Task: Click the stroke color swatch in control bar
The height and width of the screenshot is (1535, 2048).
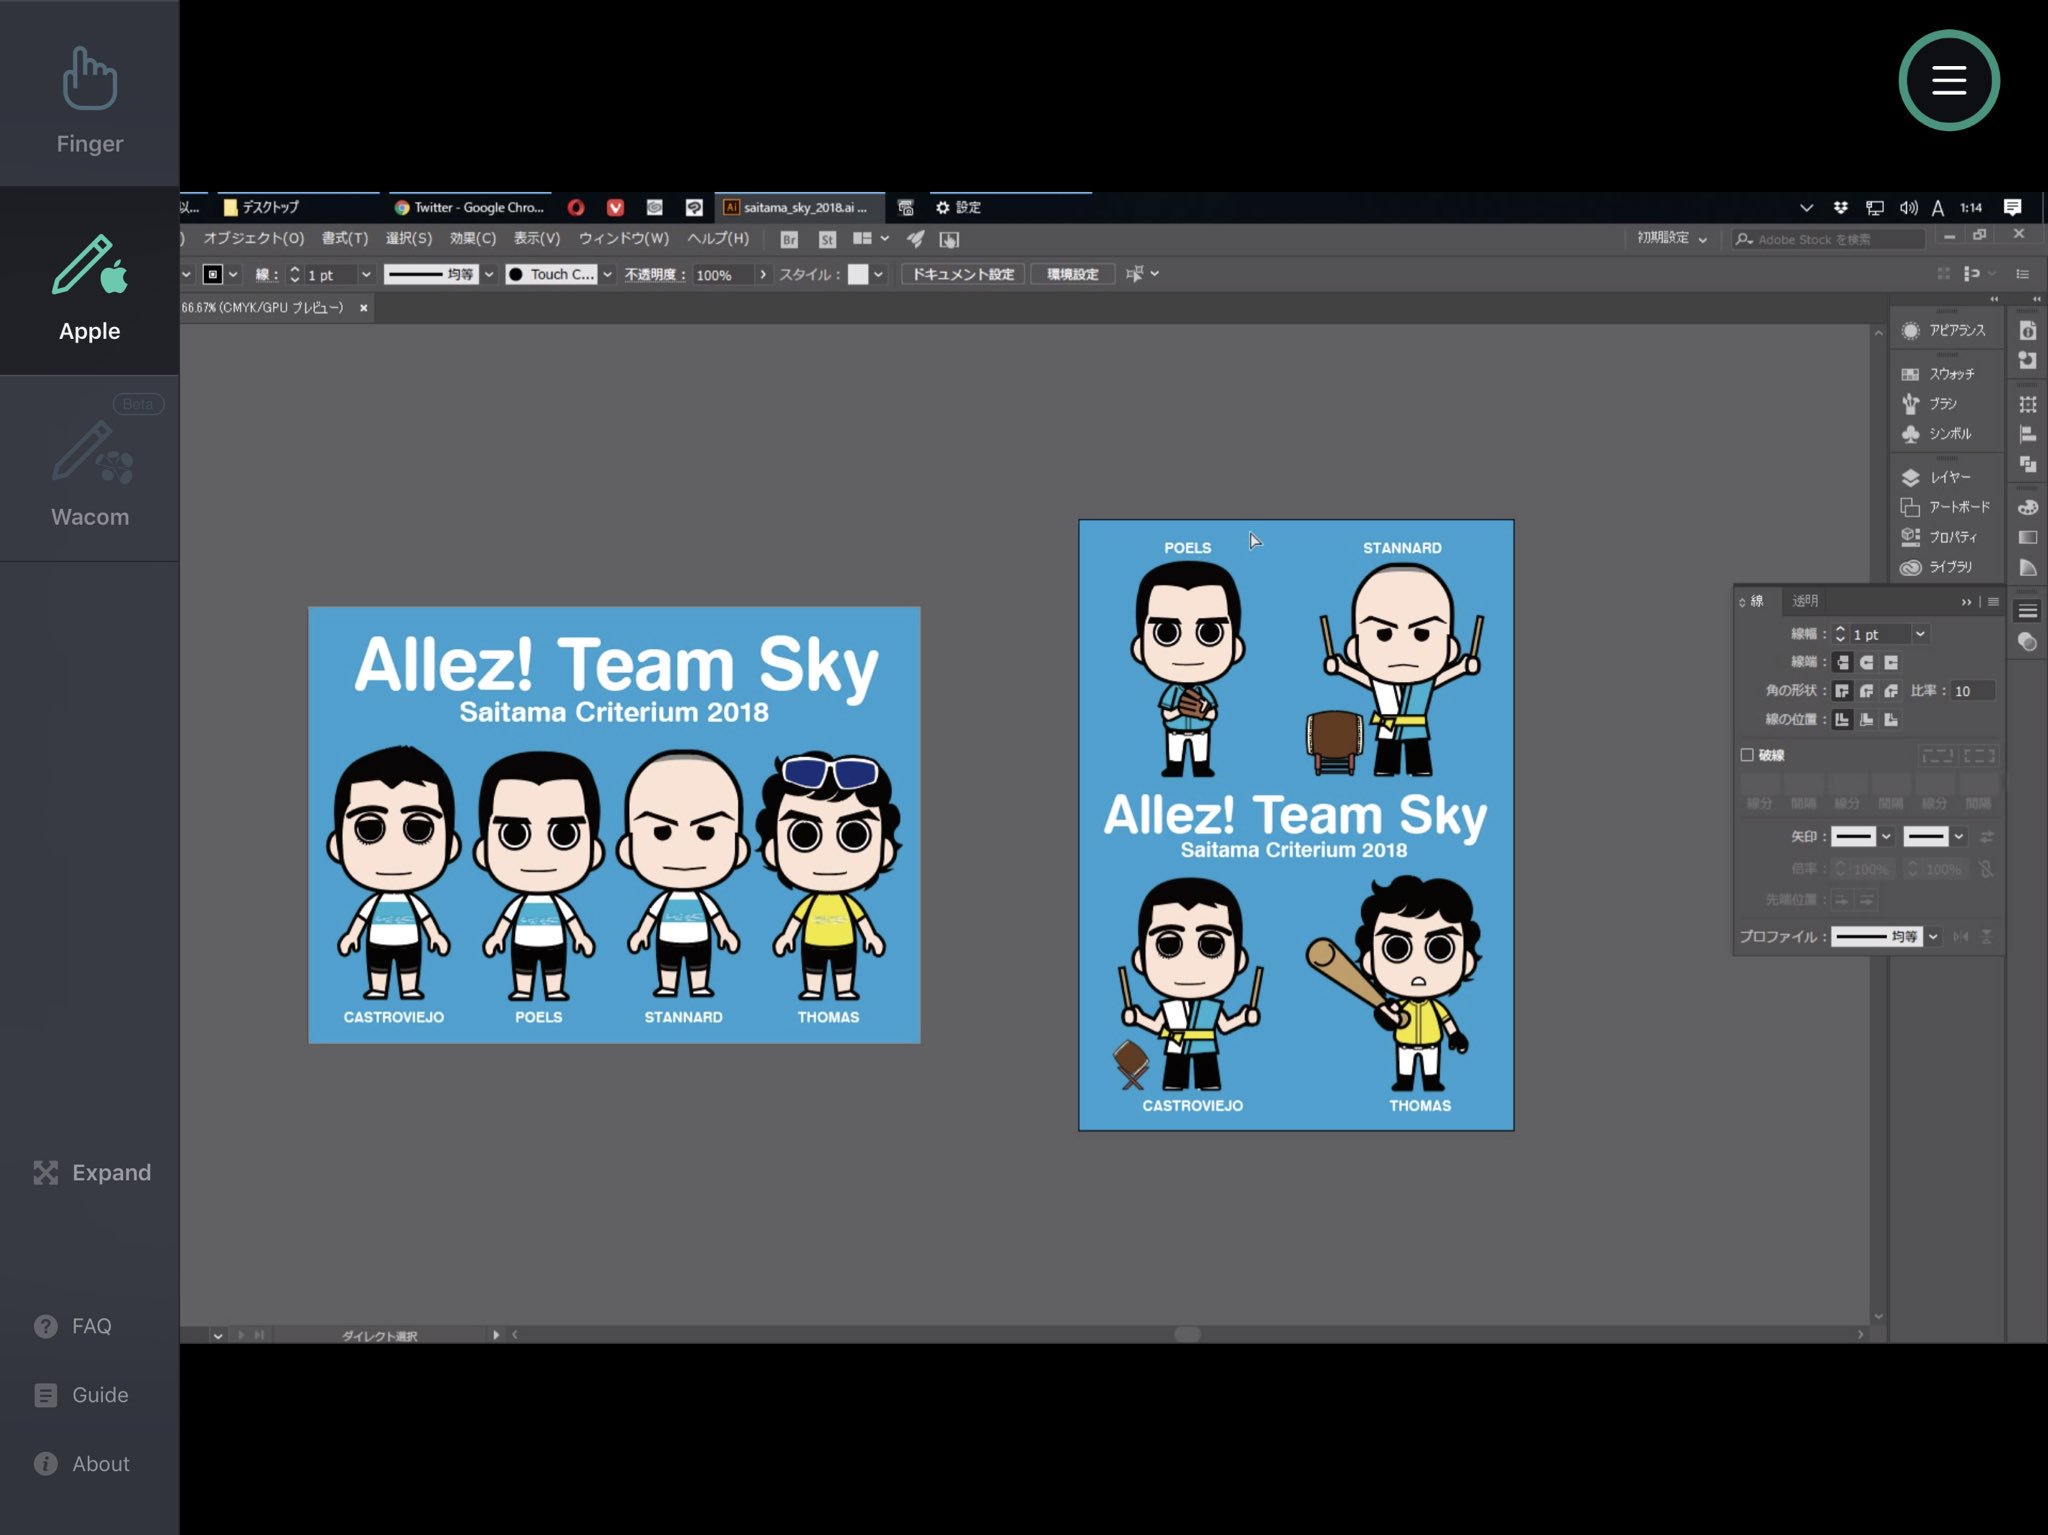Action: coord(213,274)
